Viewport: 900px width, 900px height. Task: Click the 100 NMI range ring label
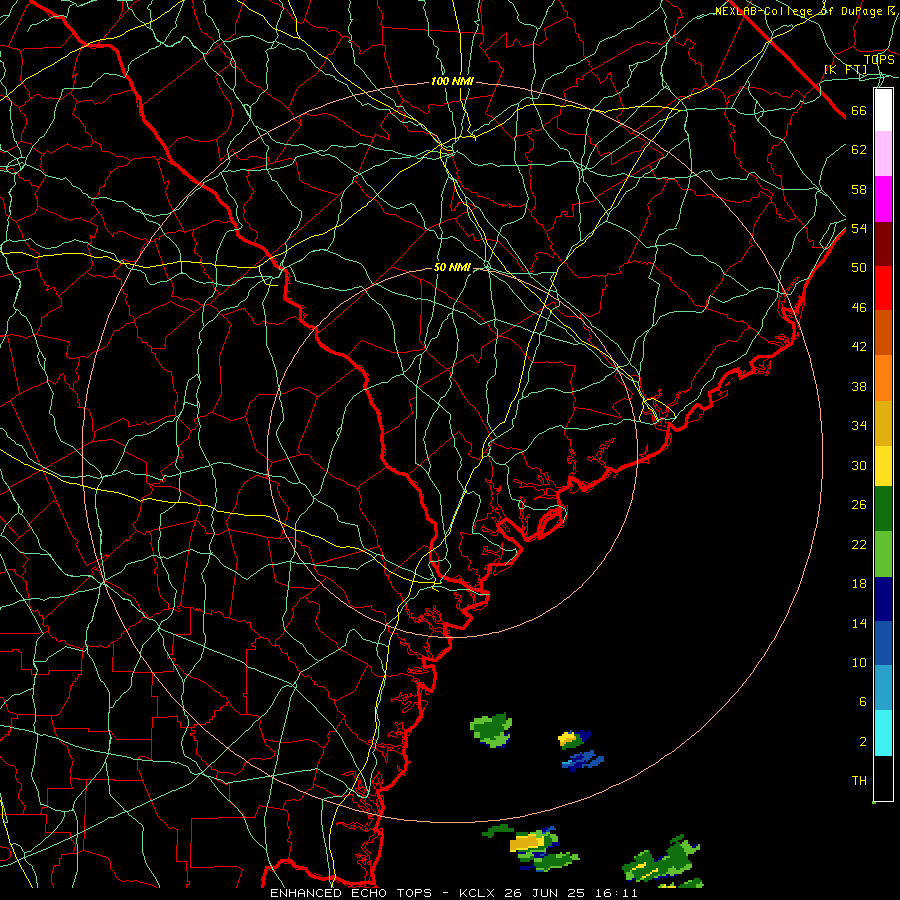click(452, 82)
